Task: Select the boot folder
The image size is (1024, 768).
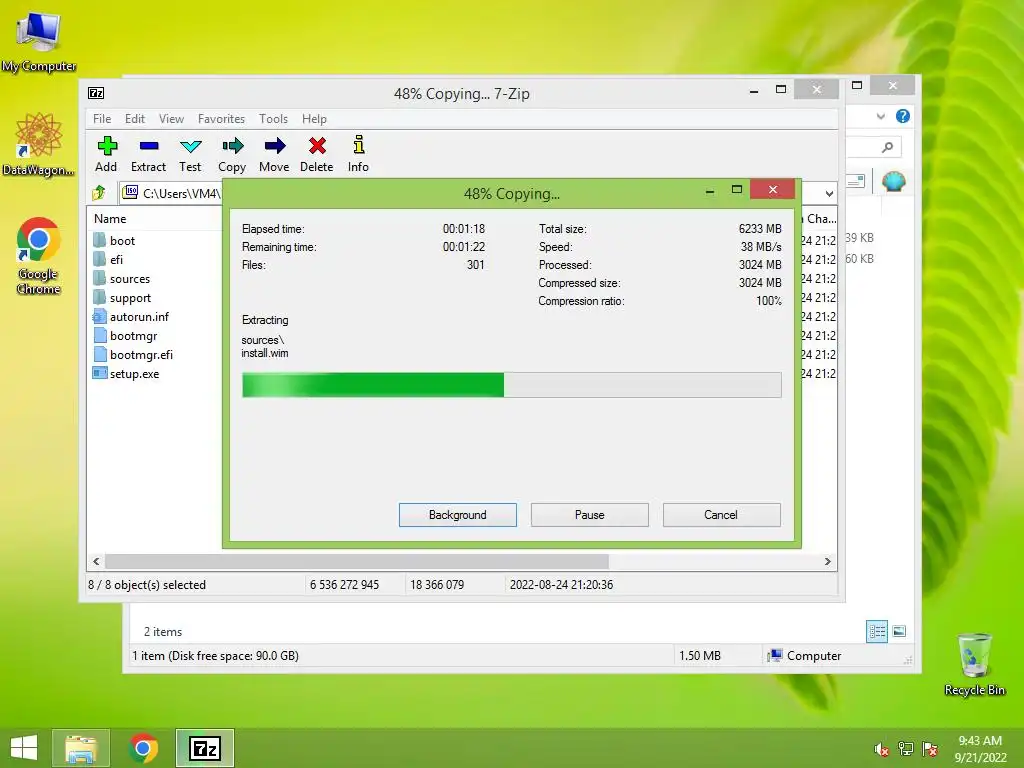Action: 114,240
